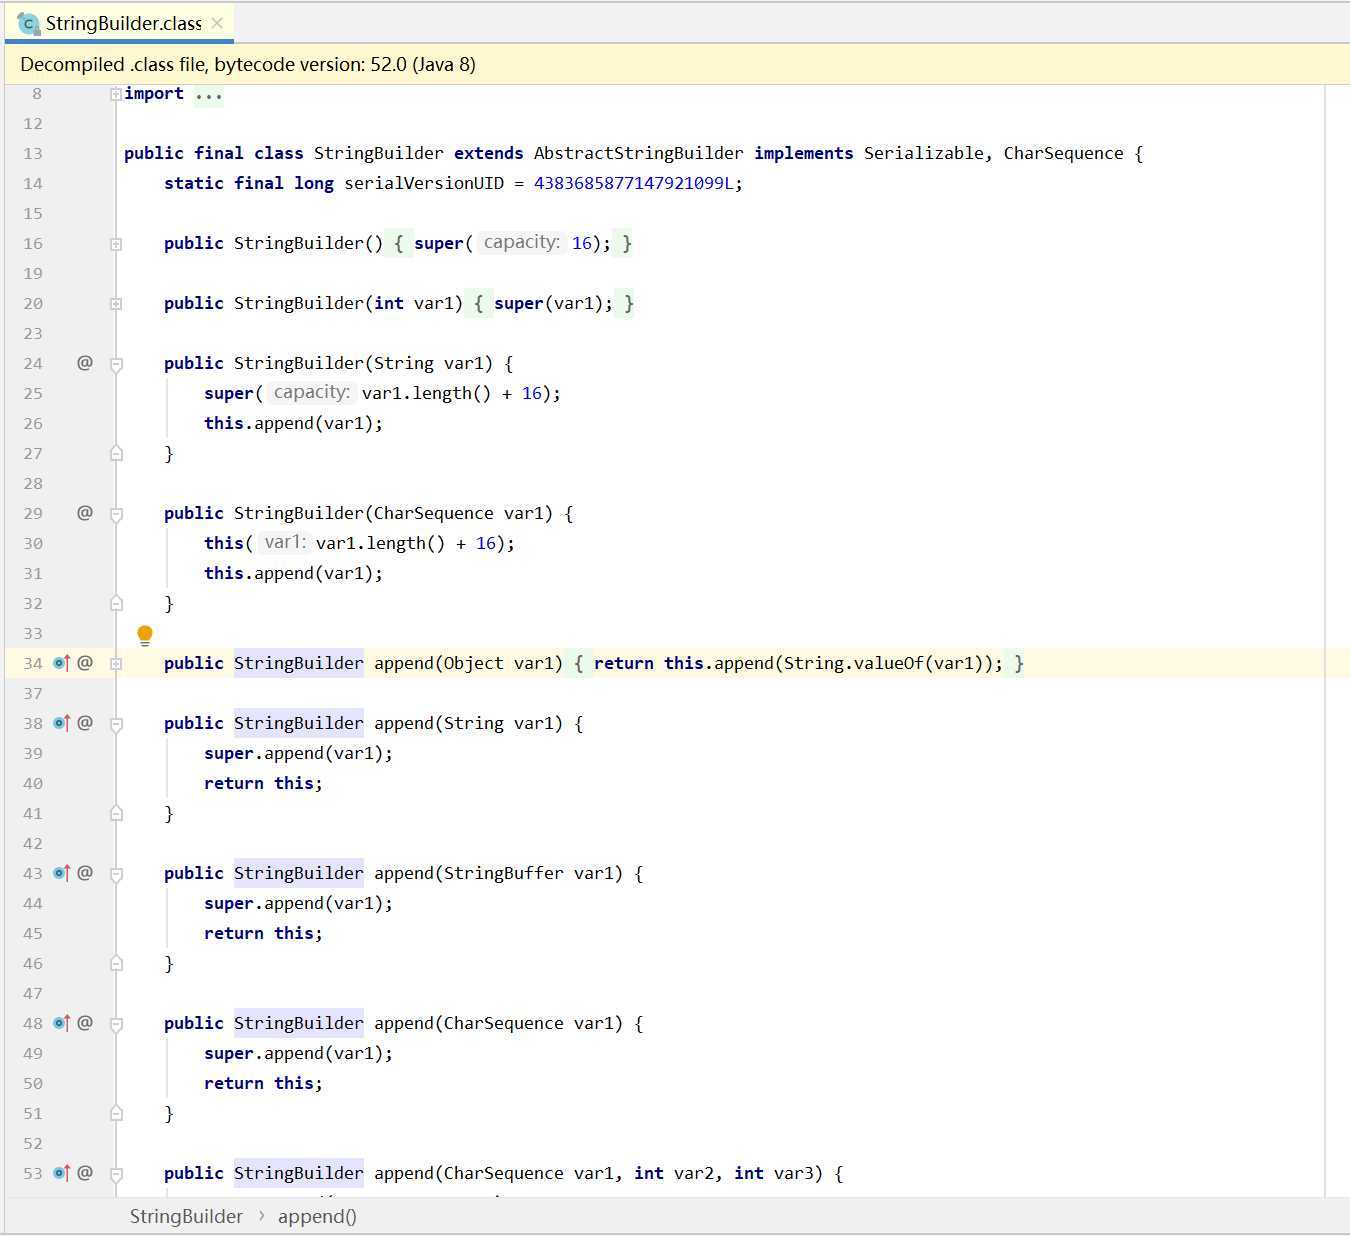Collapse the append(CharSequence var1) method at line 48
Image resolution: width=1350 pixels, height=1236 pixels.
tap(116, 1025)
